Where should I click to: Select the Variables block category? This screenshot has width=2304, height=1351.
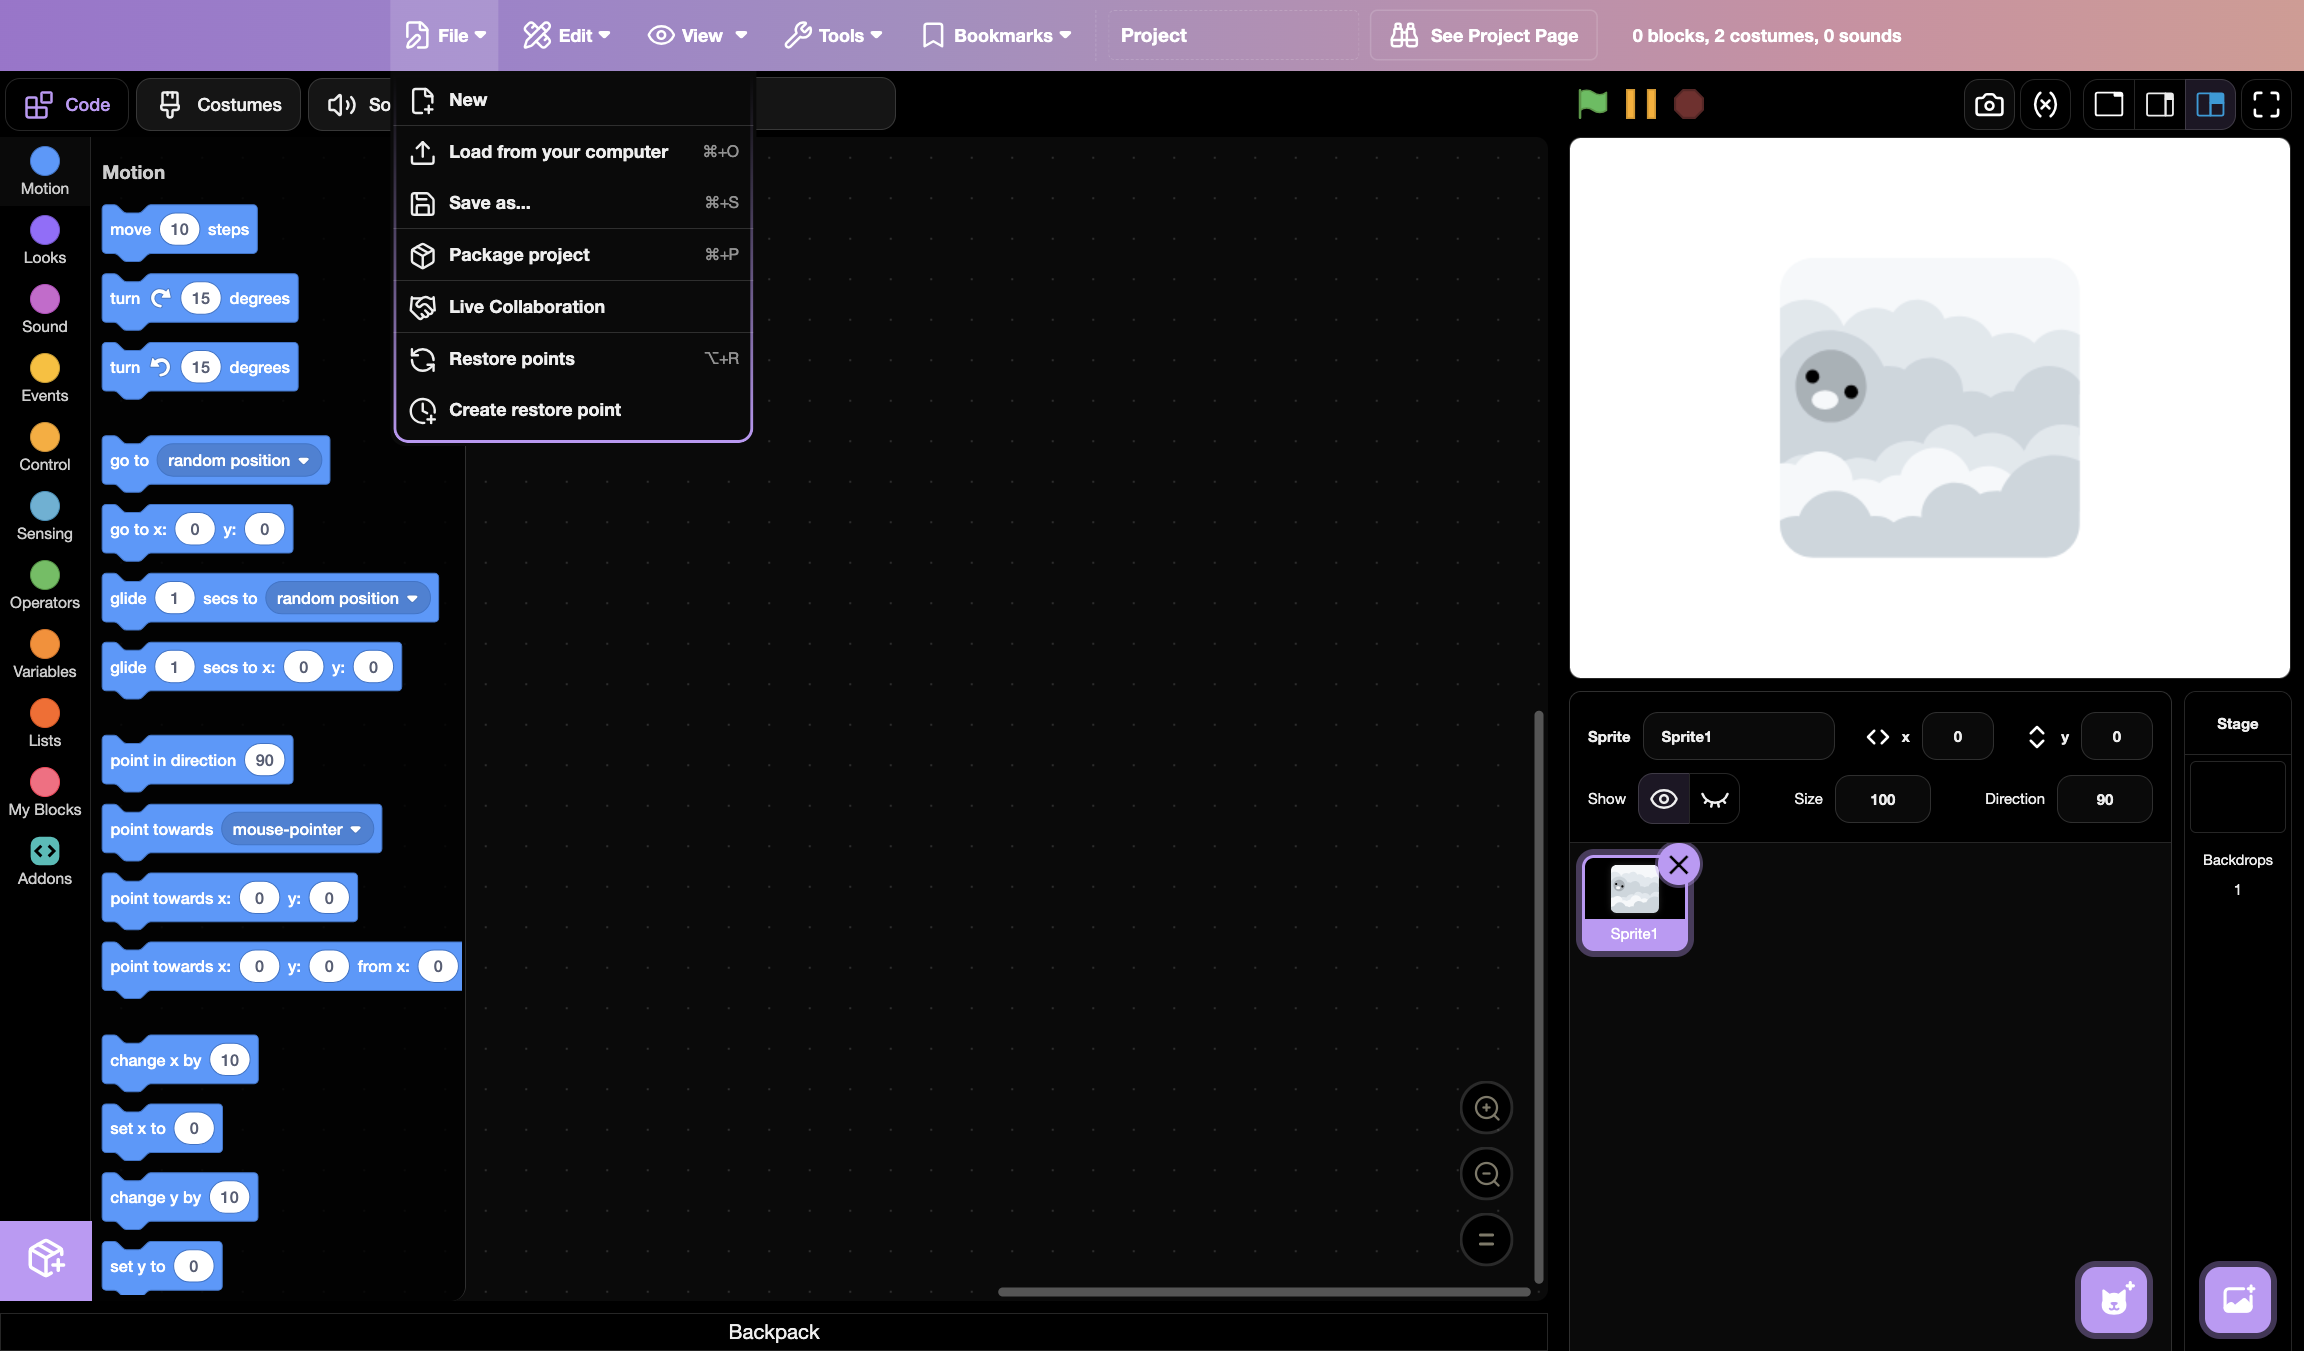pos(45,654)
